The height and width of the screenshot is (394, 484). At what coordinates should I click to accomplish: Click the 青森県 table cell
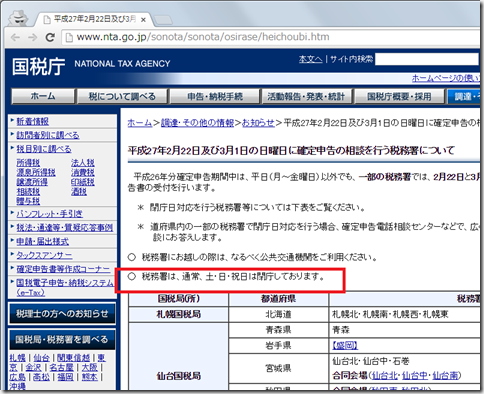tap(279, 330)
